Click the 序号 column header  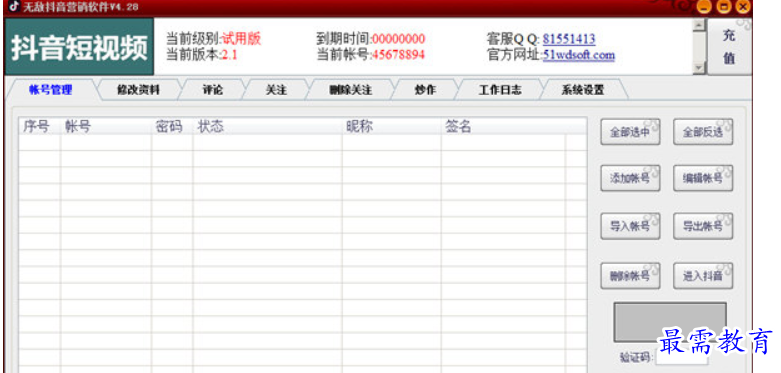[x=39, y=126]
